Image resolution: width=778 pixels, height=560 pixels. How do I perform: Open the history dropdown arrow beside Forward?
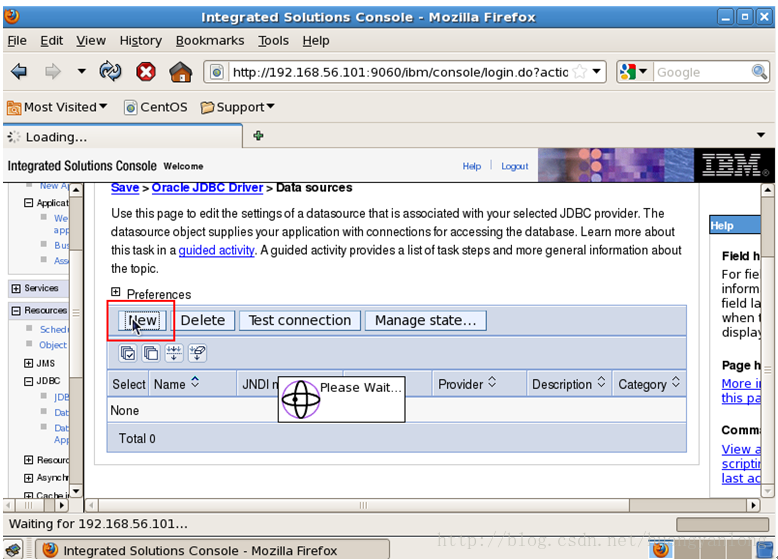click(x=81, y=71)
